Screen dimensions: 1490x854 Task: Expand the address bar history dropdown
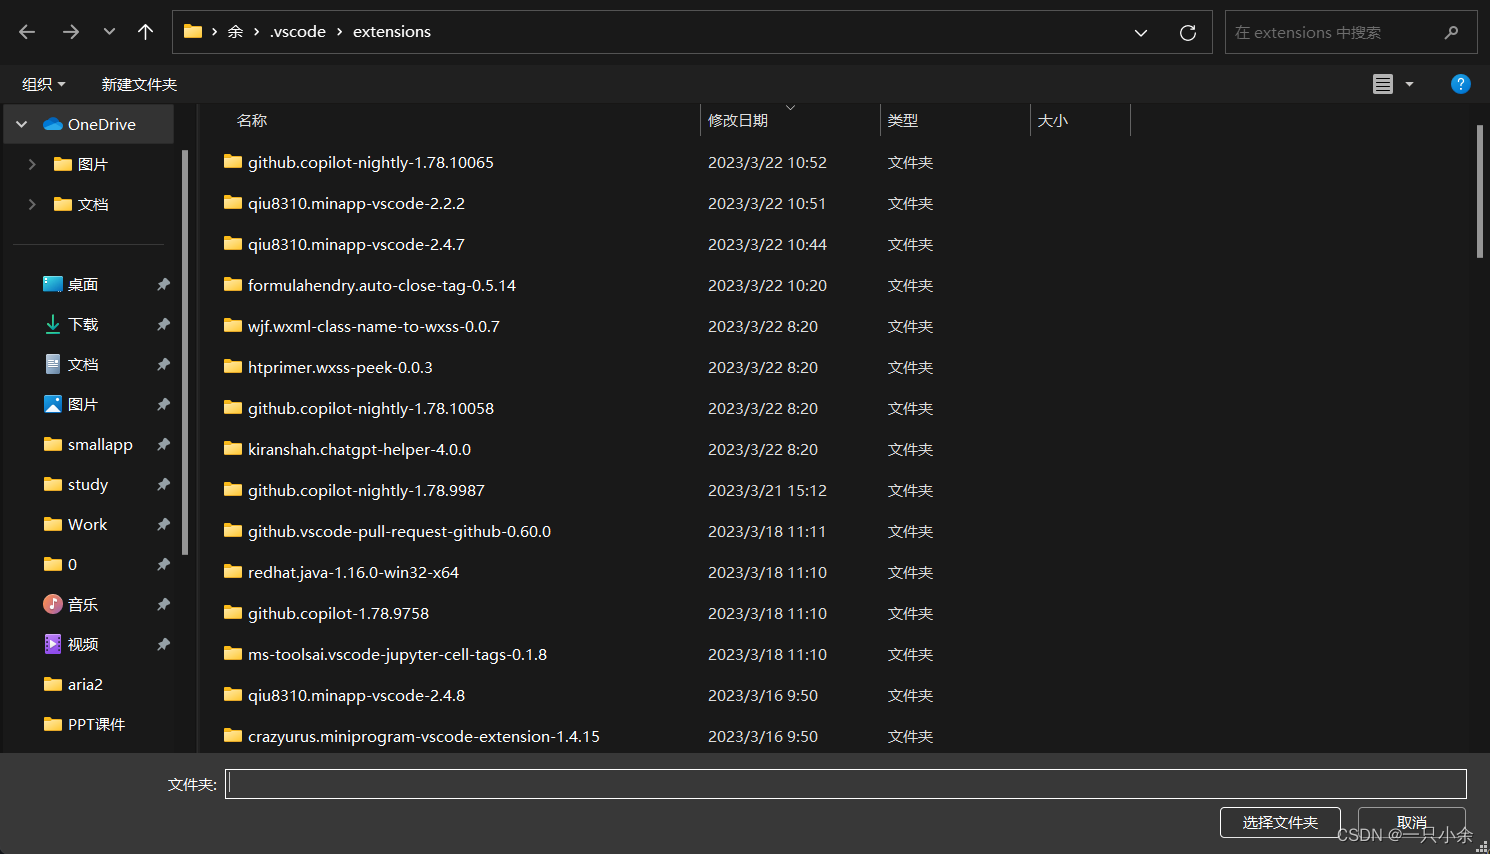(x=1141, y=32)
